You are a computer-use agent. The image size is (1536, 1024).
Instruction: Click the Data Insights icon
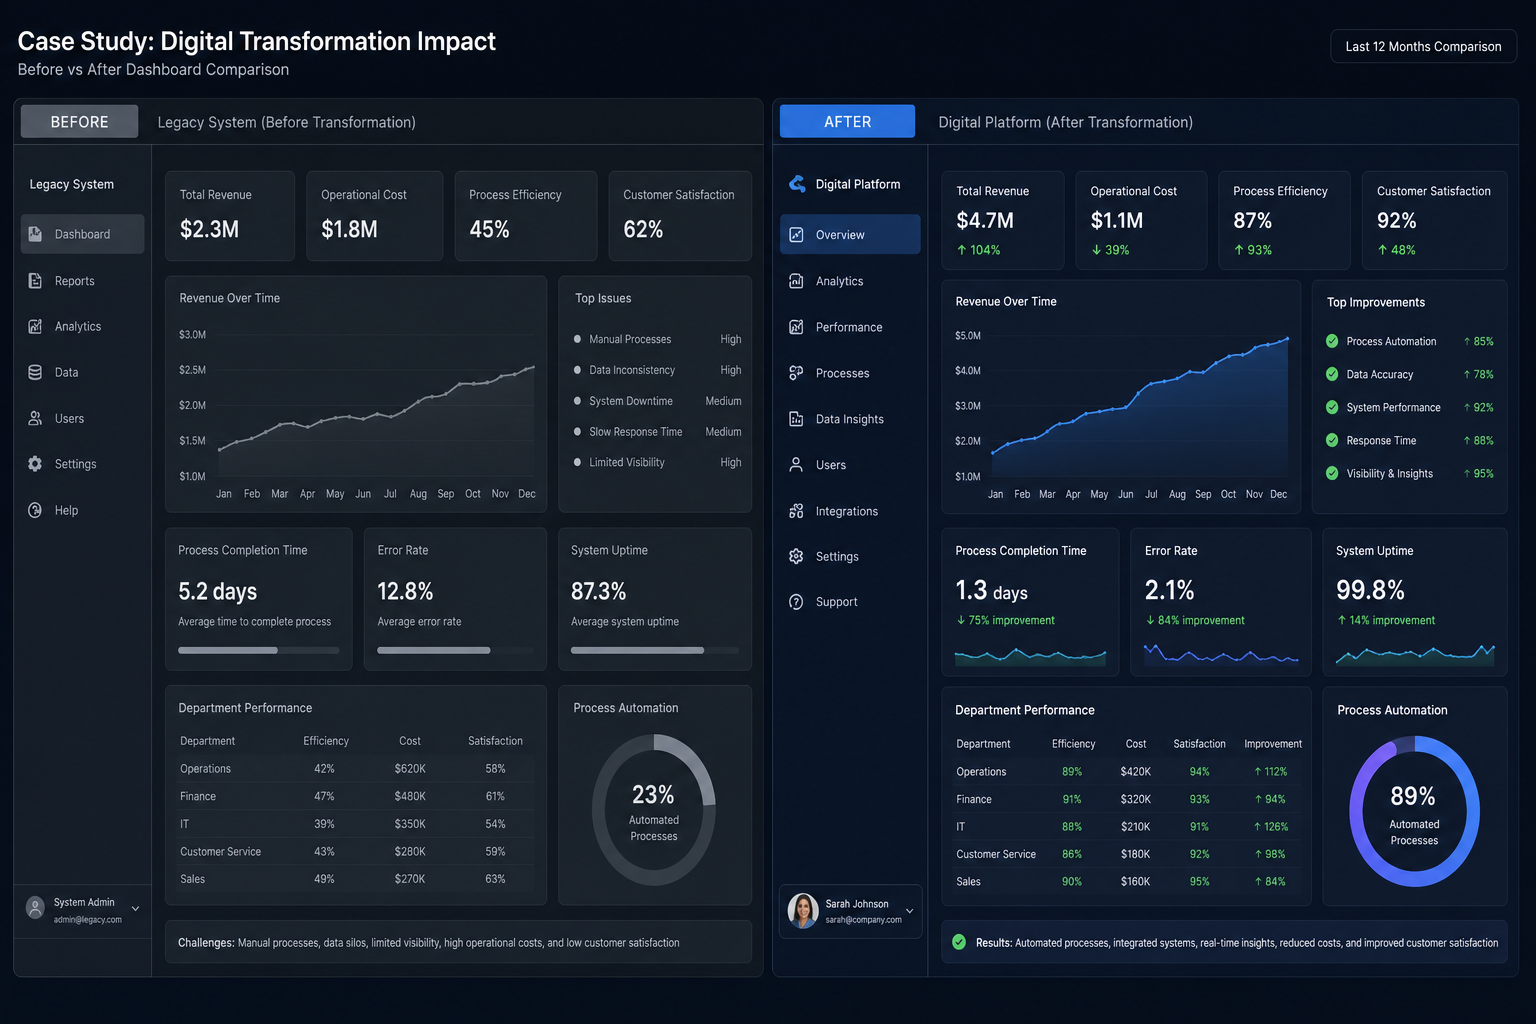796,419
